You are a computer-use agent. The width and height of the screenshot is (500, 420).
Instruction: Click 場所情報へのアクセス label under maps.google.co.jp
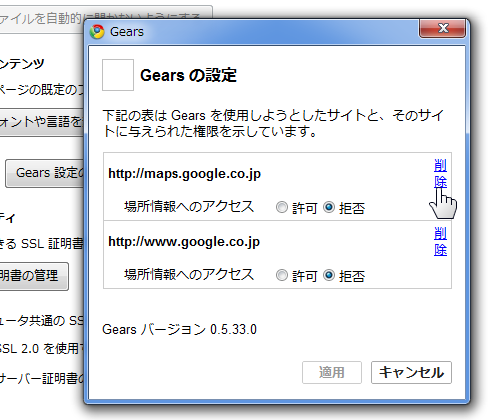[x=189, y=207]
